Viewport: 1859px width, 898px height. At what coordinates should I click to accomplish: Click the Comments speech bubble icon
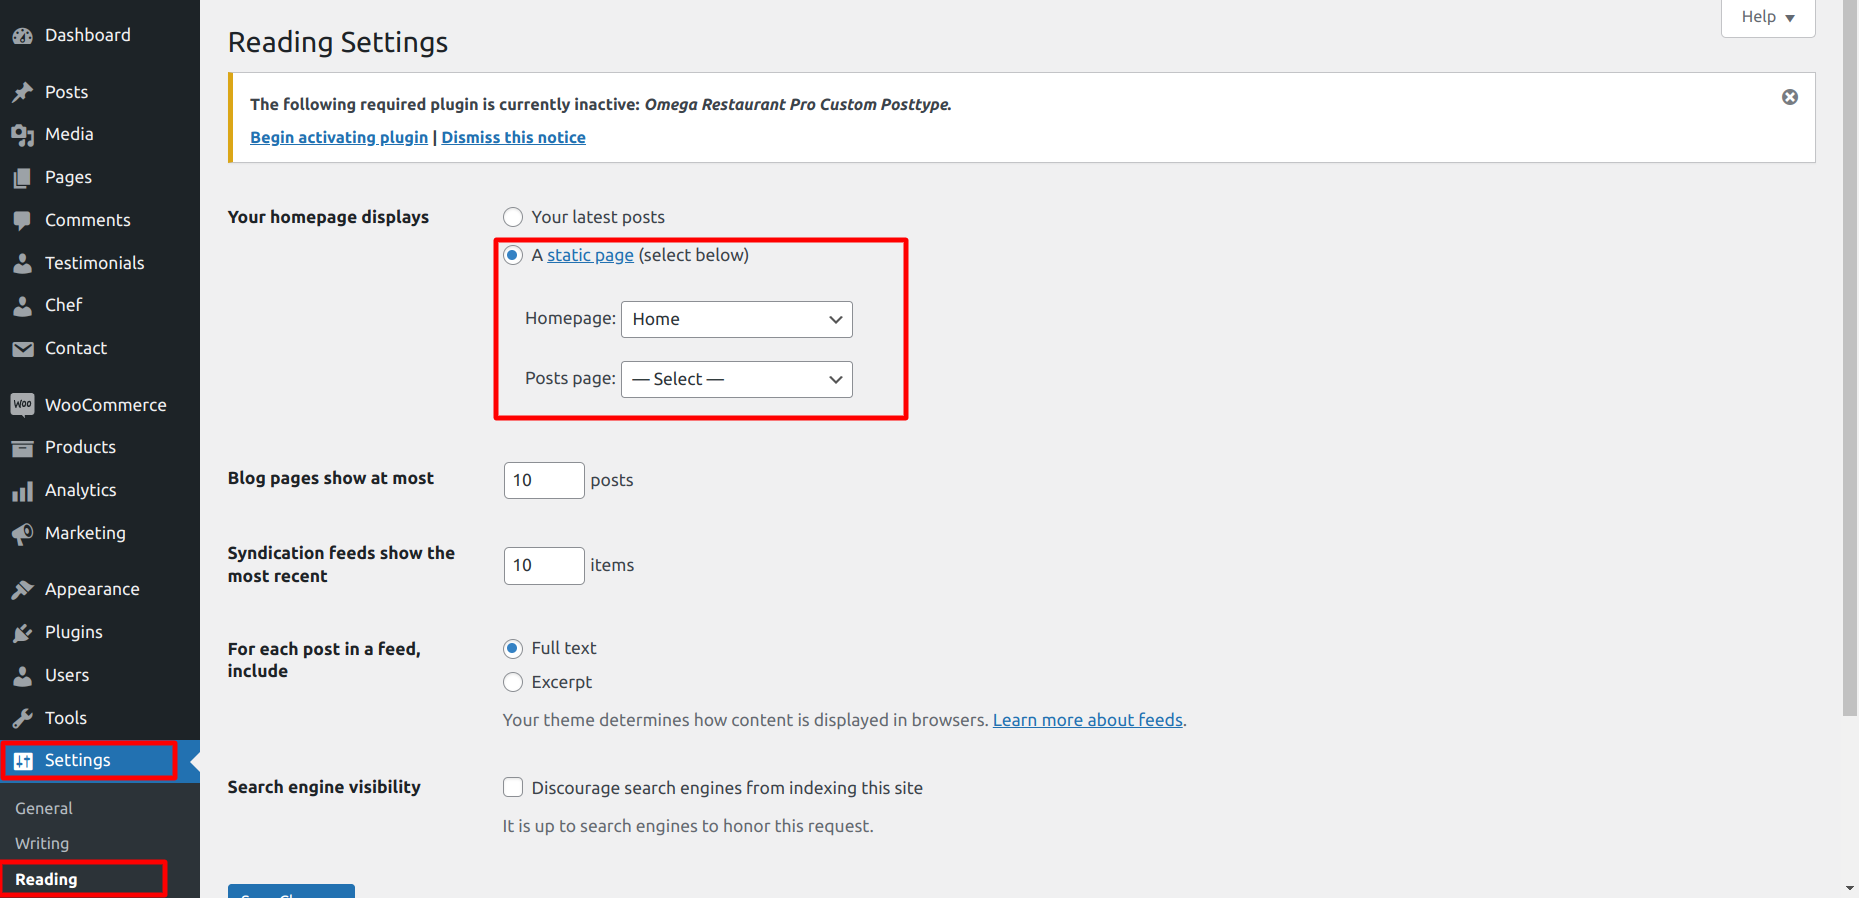tap(22, 220)
